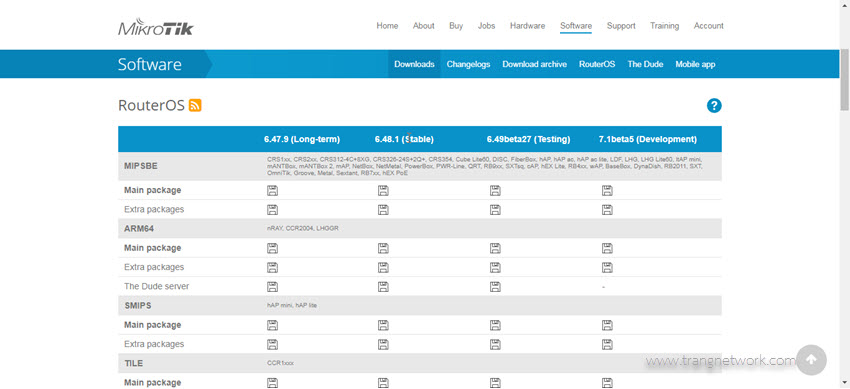Download MIPSBE Extra packages 6.48.1 Stable
The image size is (850, 389).
tap(383, 210)
